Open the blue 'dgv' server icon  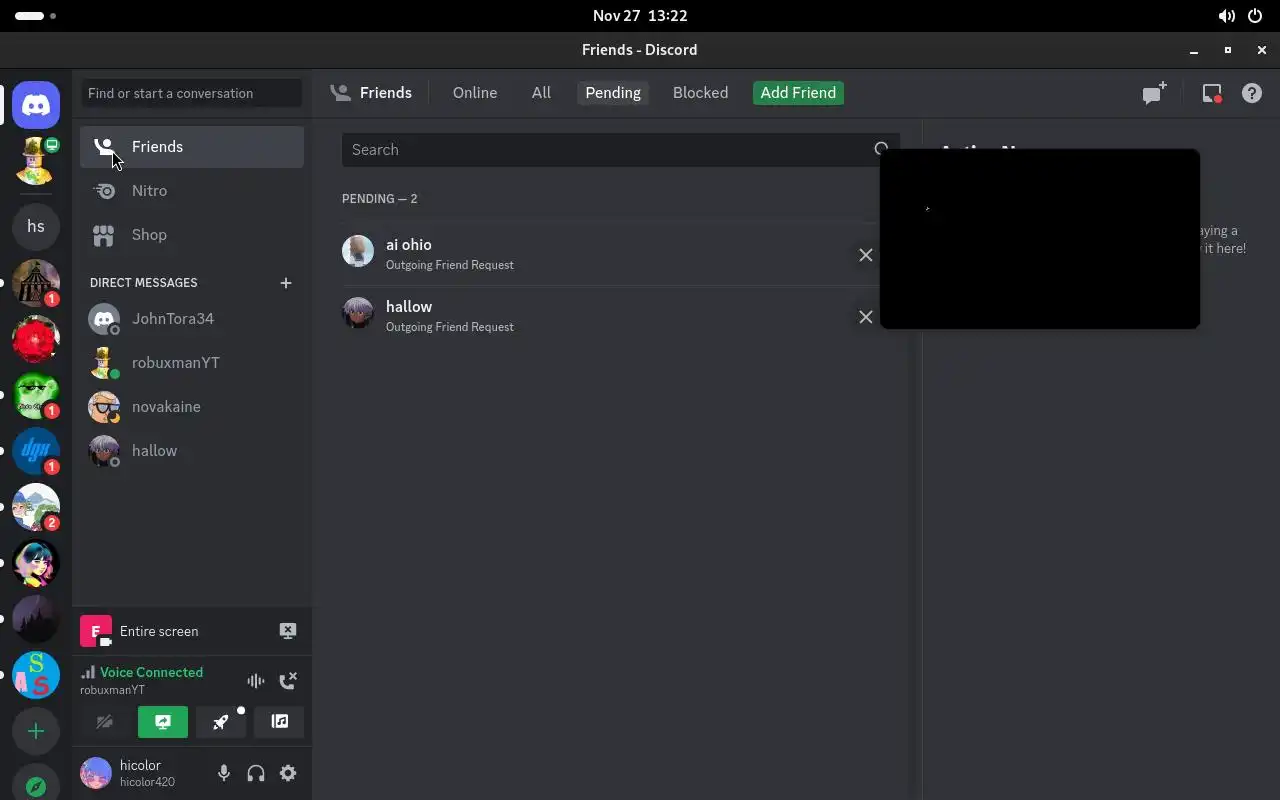point(36,451)
